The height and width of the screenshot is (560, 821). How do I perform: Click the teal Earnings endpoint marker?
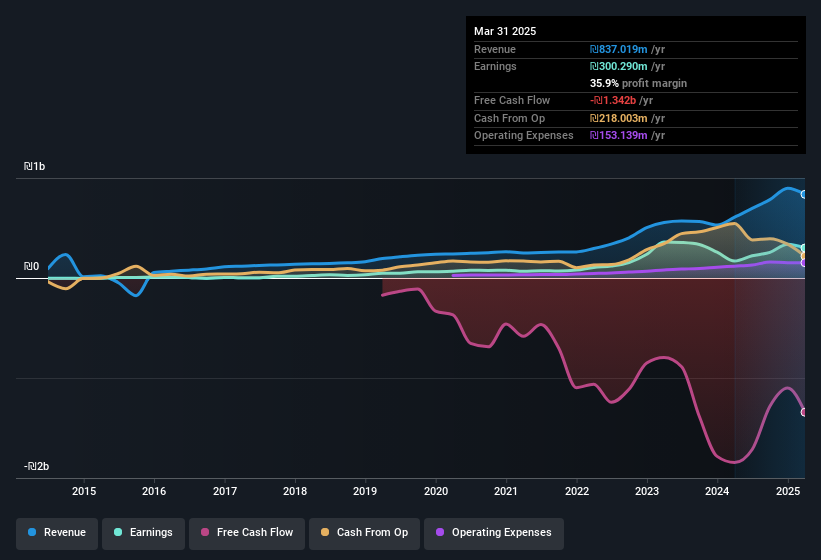804,248
